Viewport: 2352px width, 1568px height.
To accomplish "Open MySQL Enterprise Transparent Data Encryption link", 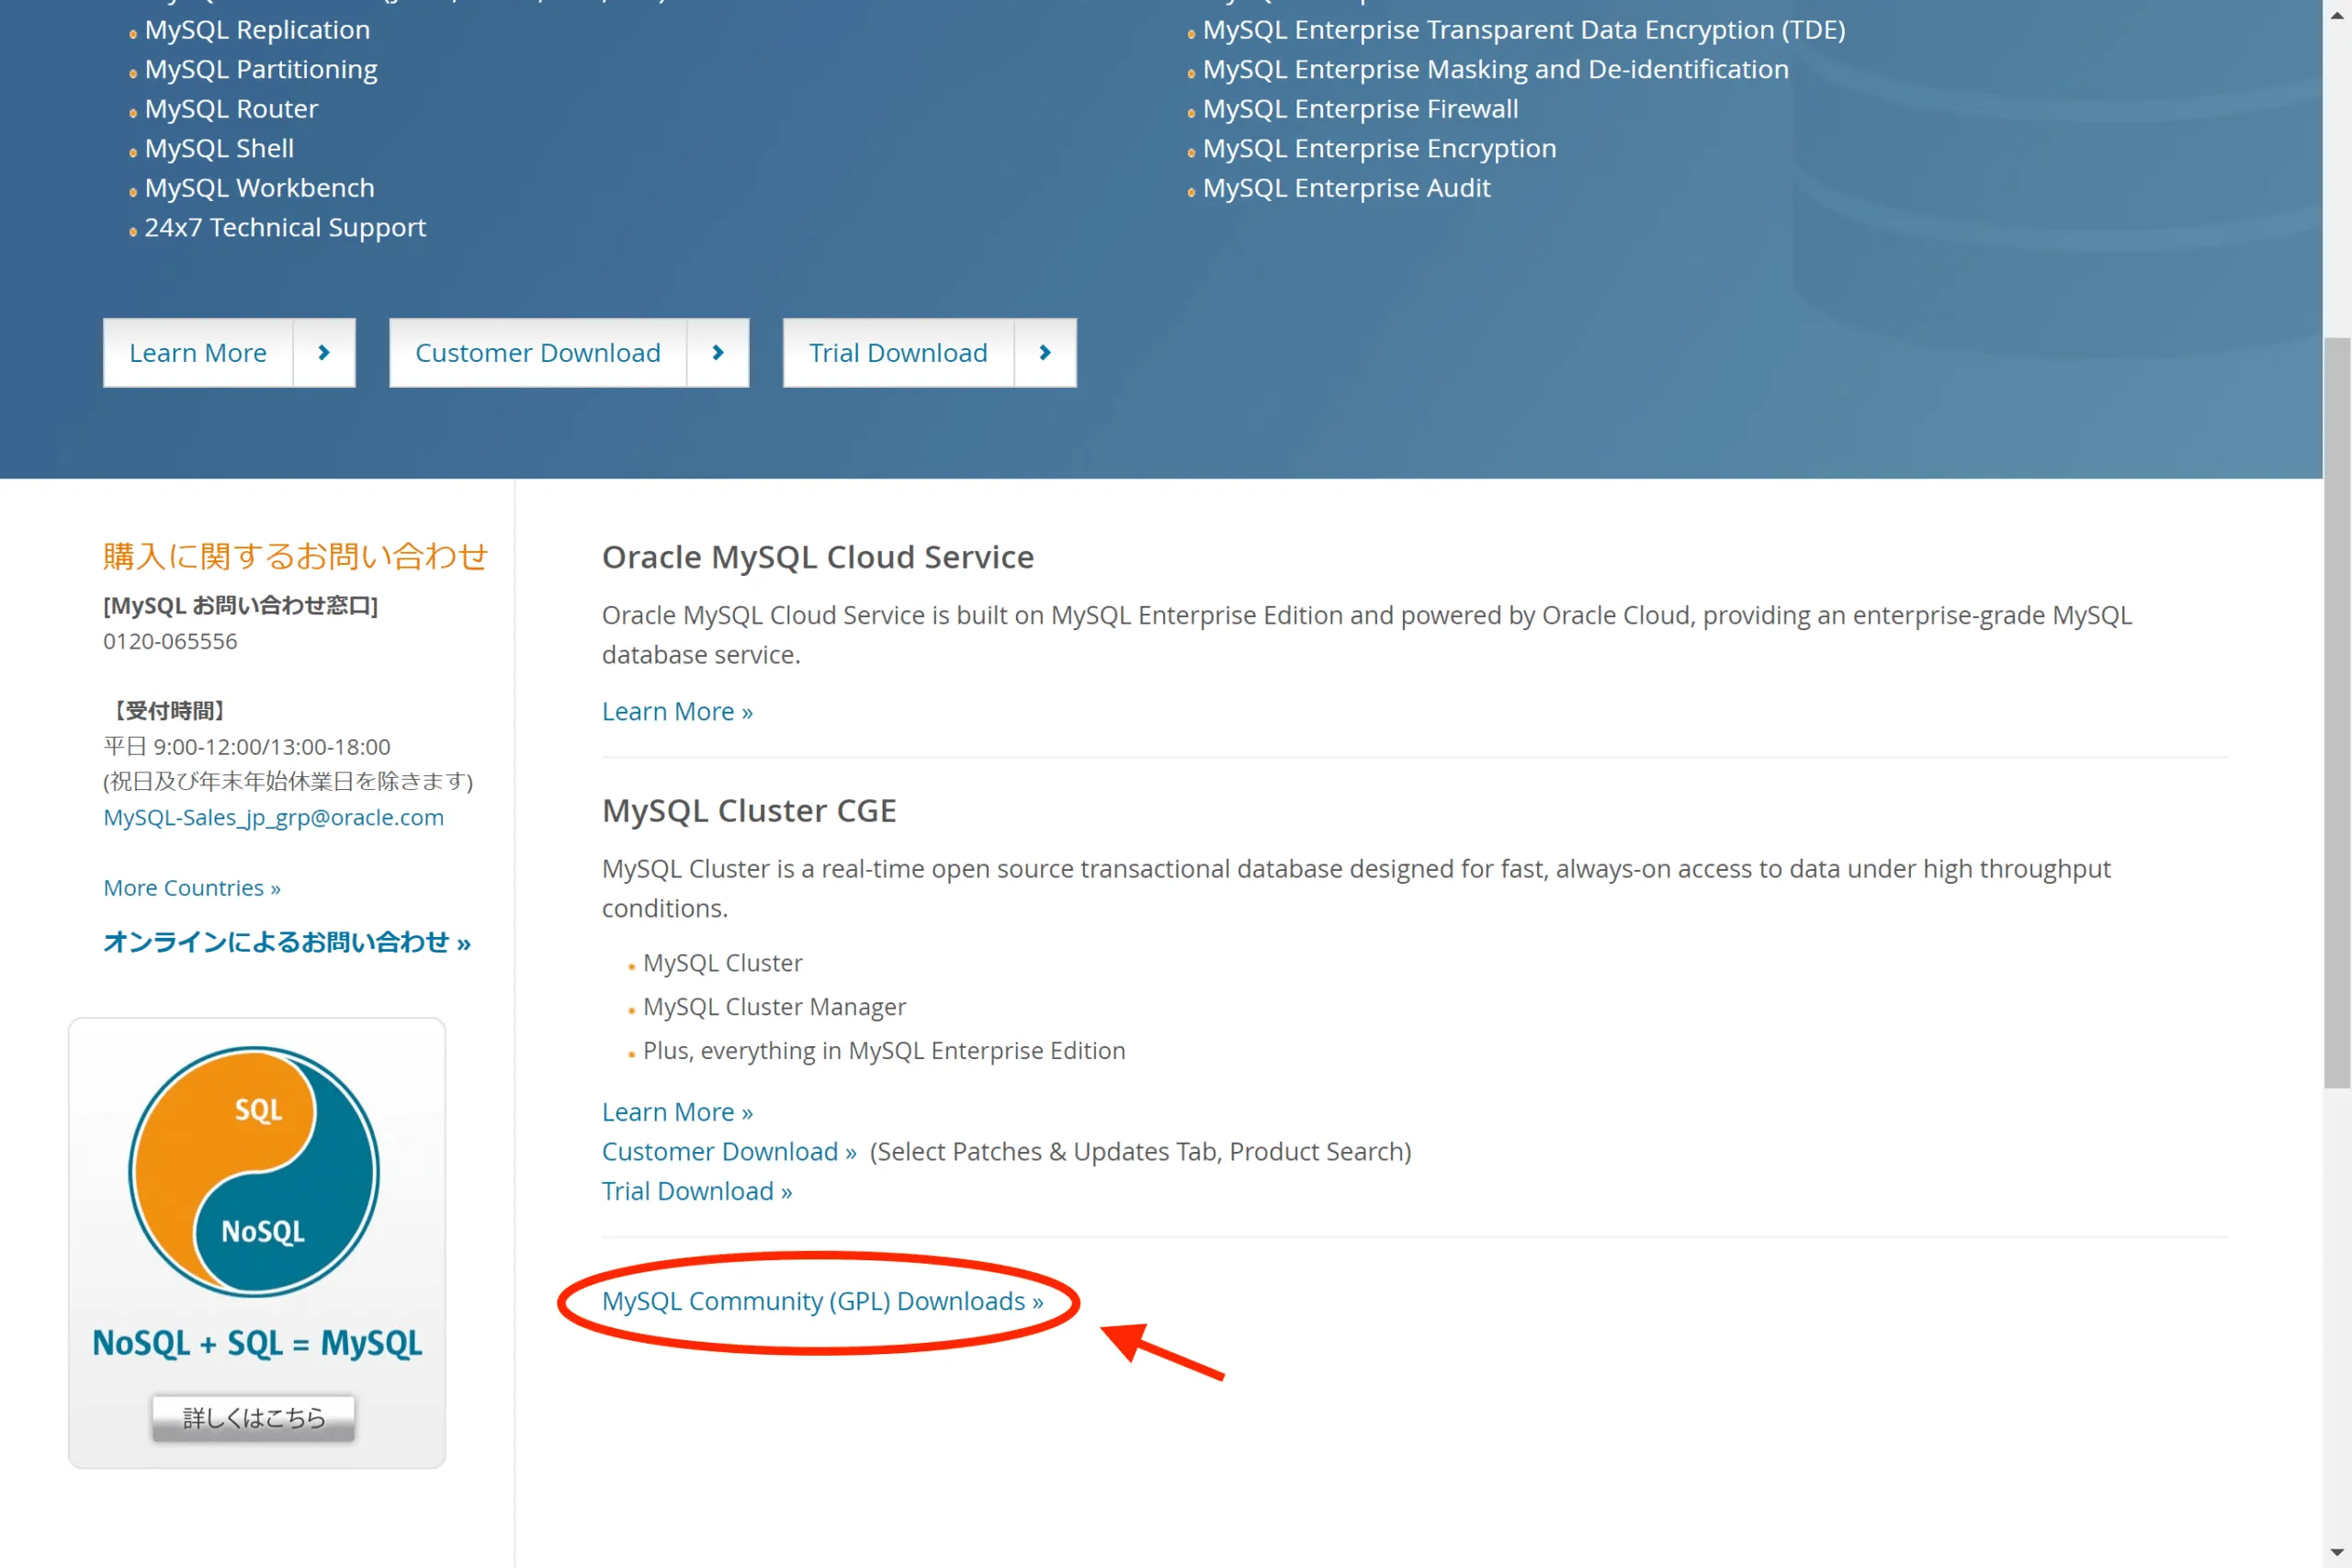I will point(1524,30).
